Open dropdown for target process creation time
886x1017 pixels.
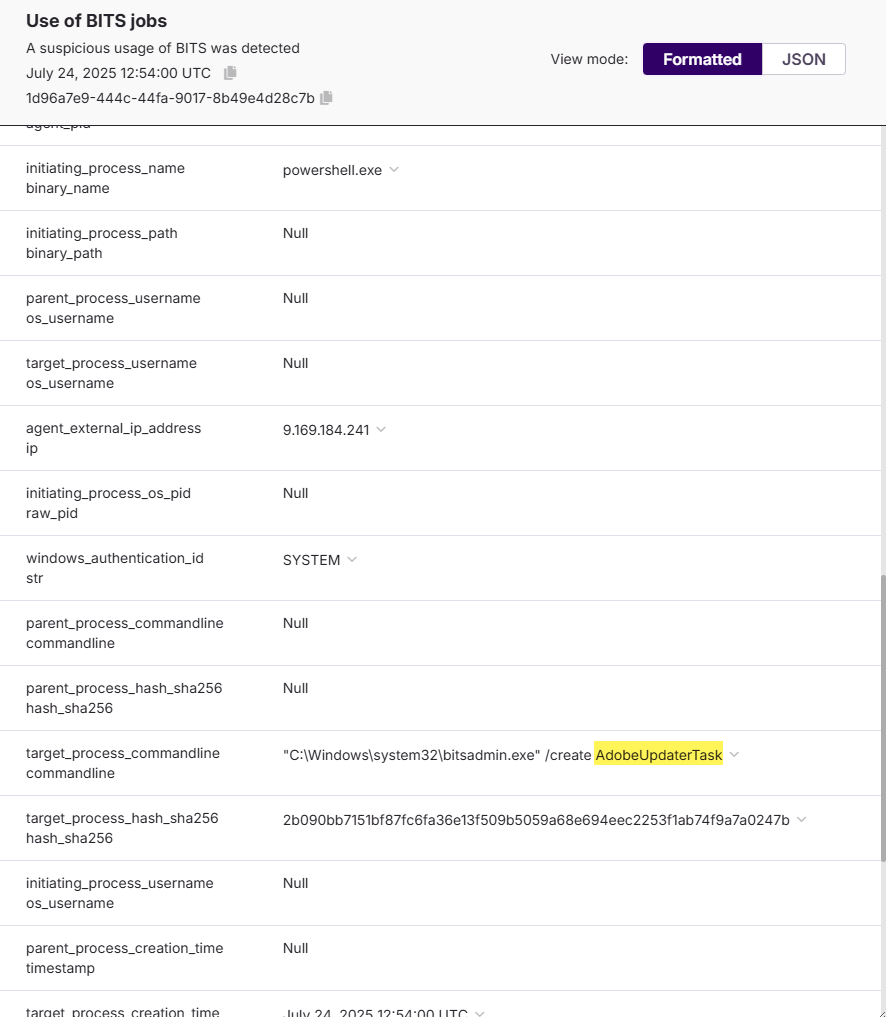(480, 1013)
